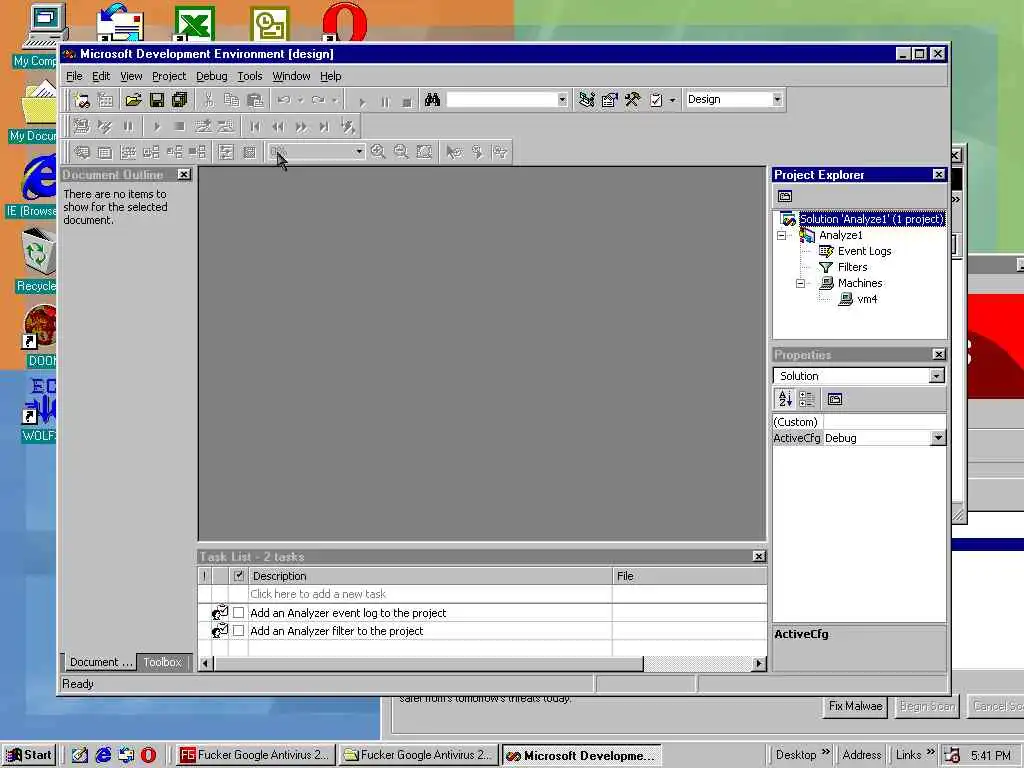The width and height of the screenshot is (1024, 768).
Task: Open the Debug menu
Action: pos(212,76)
